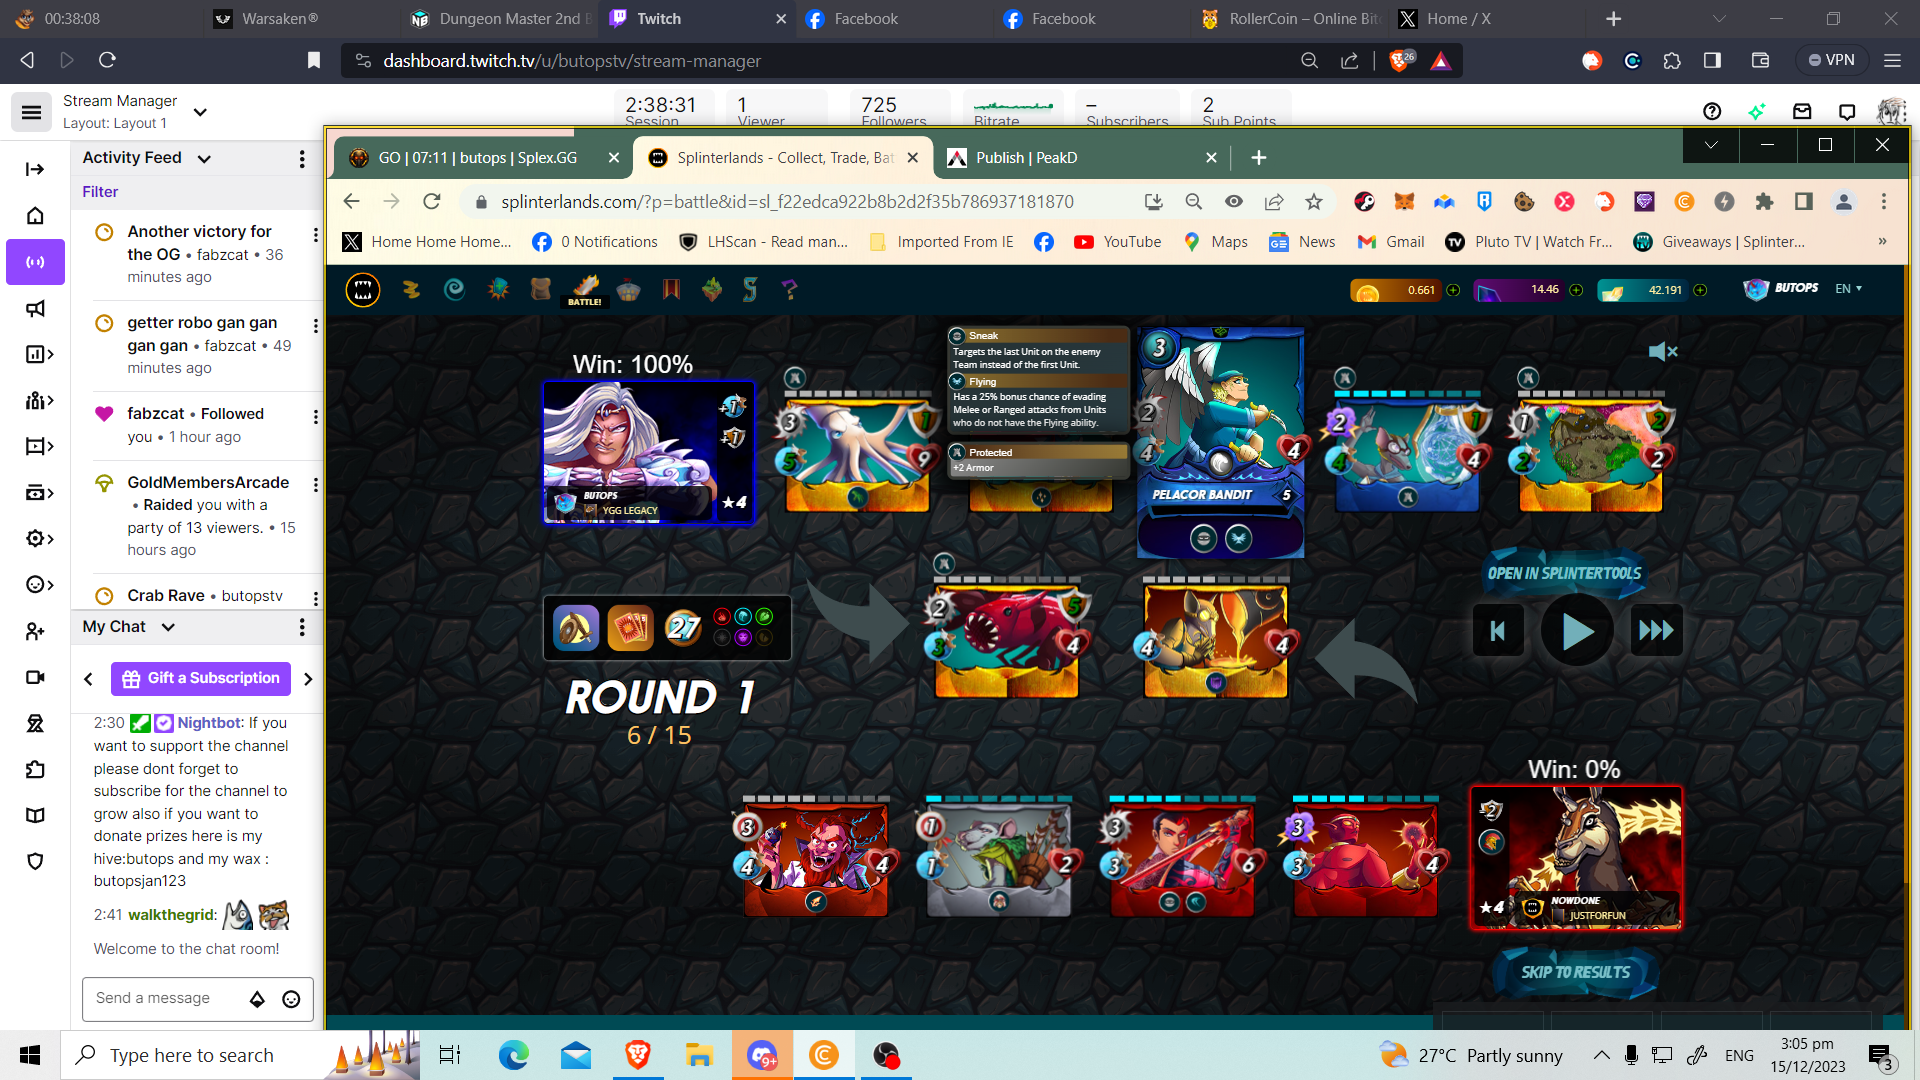The width and height of the screenshot is (1920, 1080).
Task: Open the Analytics sidebar icon
Action: coord(38,354)
